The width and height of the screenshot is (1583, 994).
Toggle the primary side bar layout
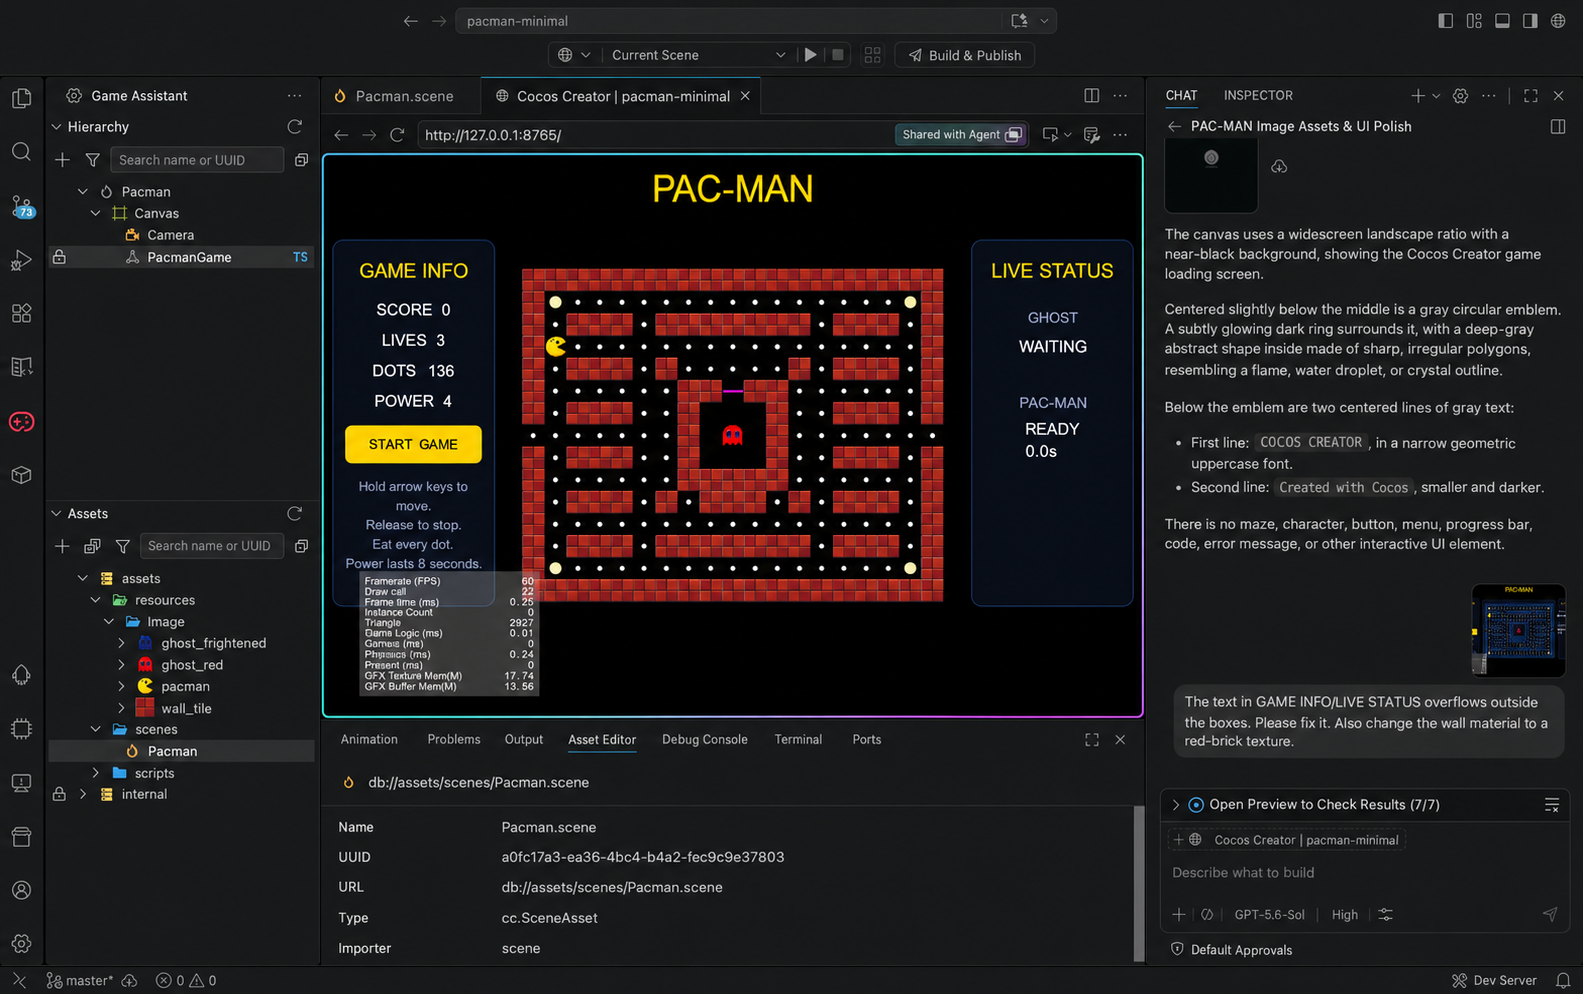tap(1445, 21)
